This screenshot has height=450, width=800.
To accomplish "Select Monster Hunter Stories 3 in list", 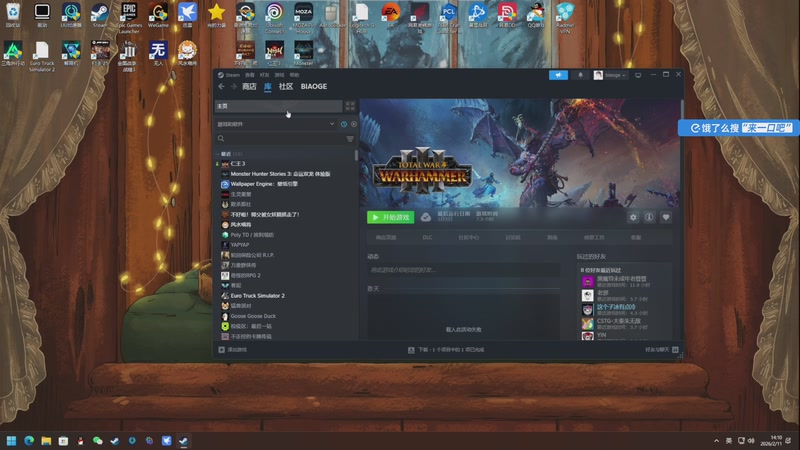I will [x=280, y=174].
